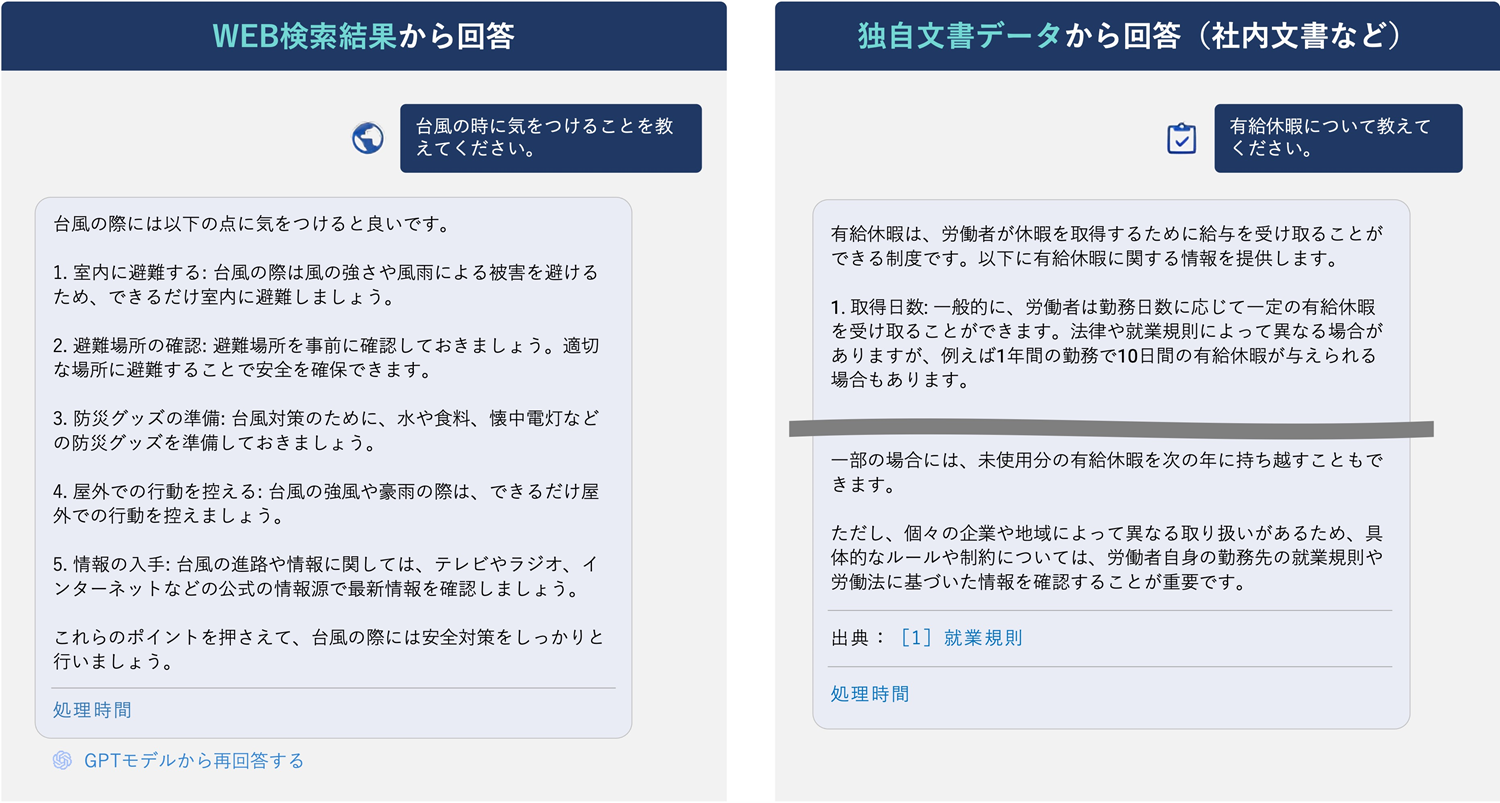Click the GPT model logo icon
Image resolution: width=1500 pixels, height=803 pixels.
62,761
